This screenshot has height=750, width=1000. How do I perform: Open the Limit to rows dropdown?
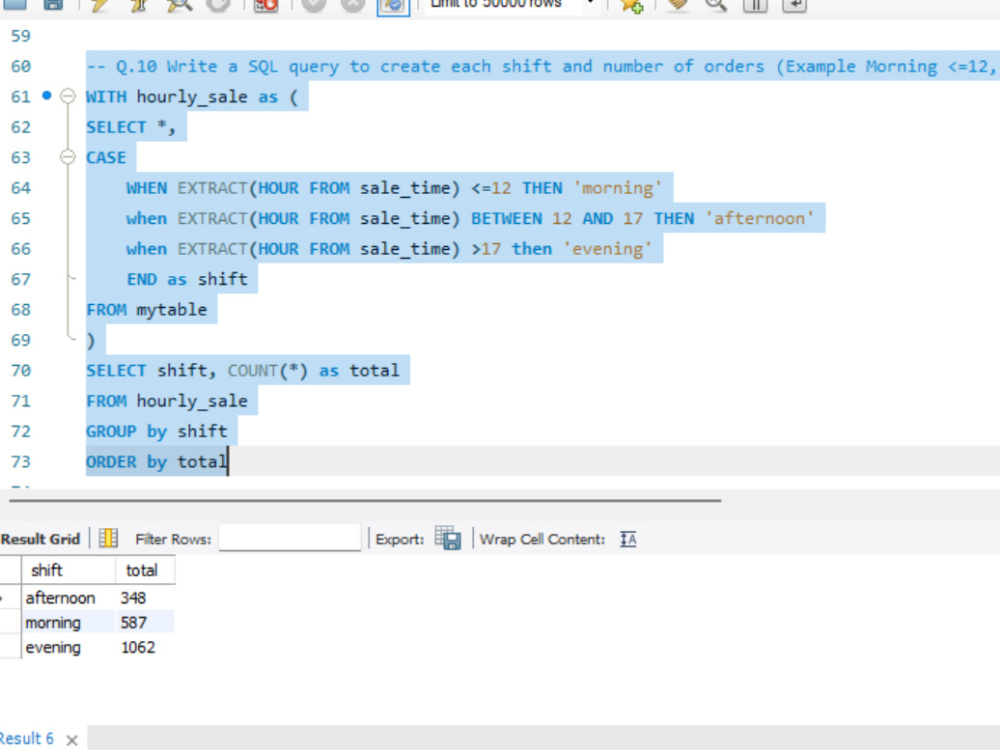click(512, 5)
